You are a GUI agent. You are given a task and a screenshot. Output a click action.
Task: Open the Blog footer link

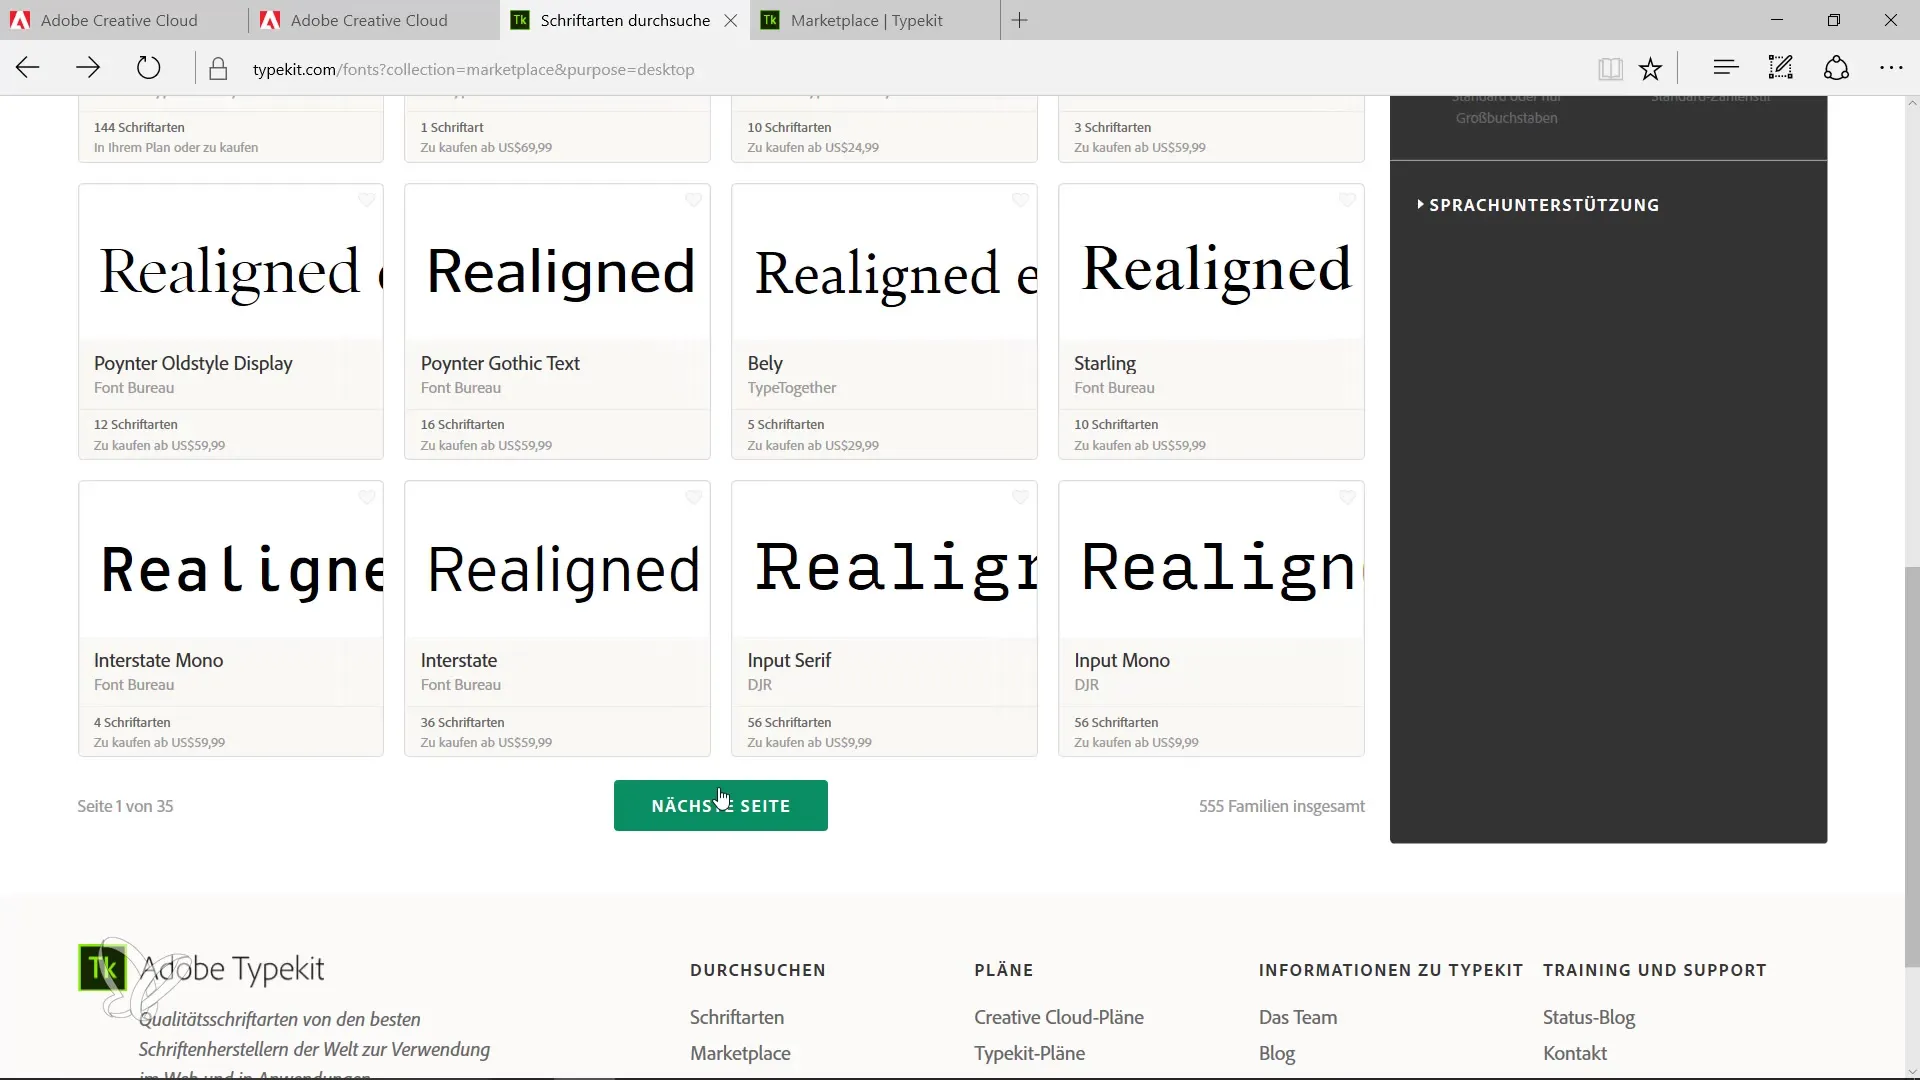pyautogui.click(x=1277, y=1053)
